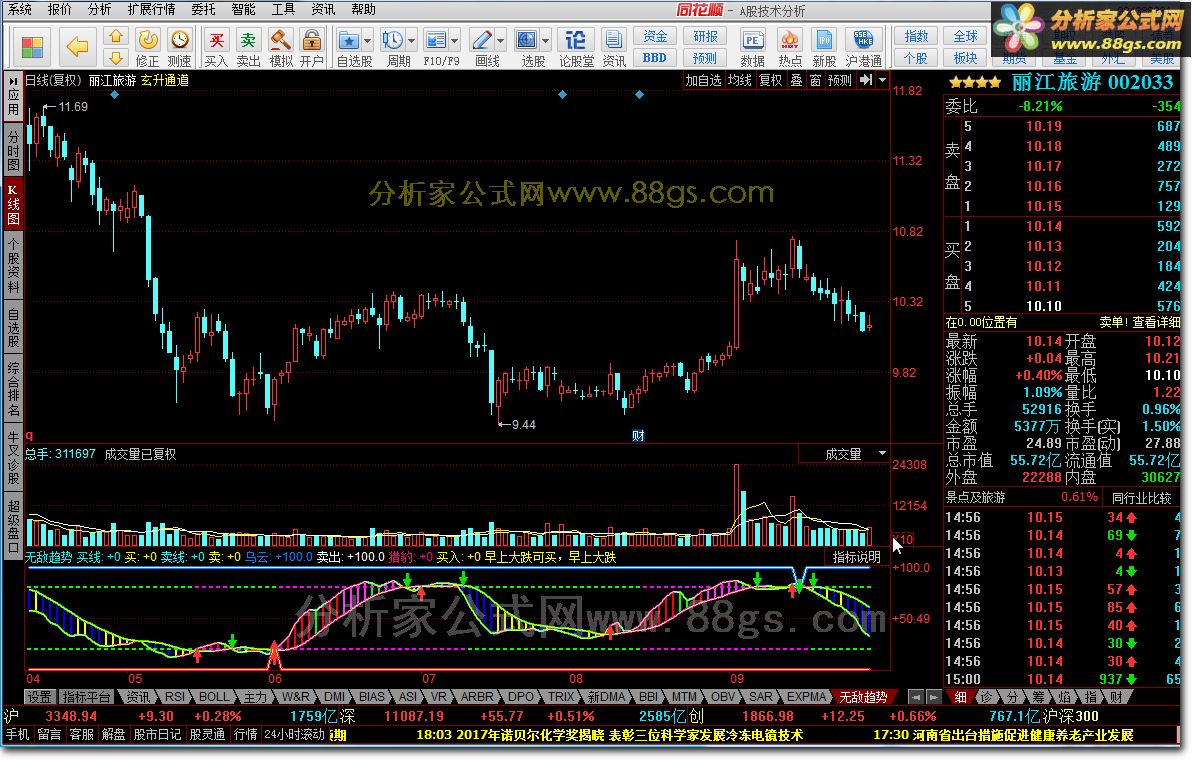Open the 智能 menu
The width and height of the screenshot is (1193, 760).
tap(243, 9)
